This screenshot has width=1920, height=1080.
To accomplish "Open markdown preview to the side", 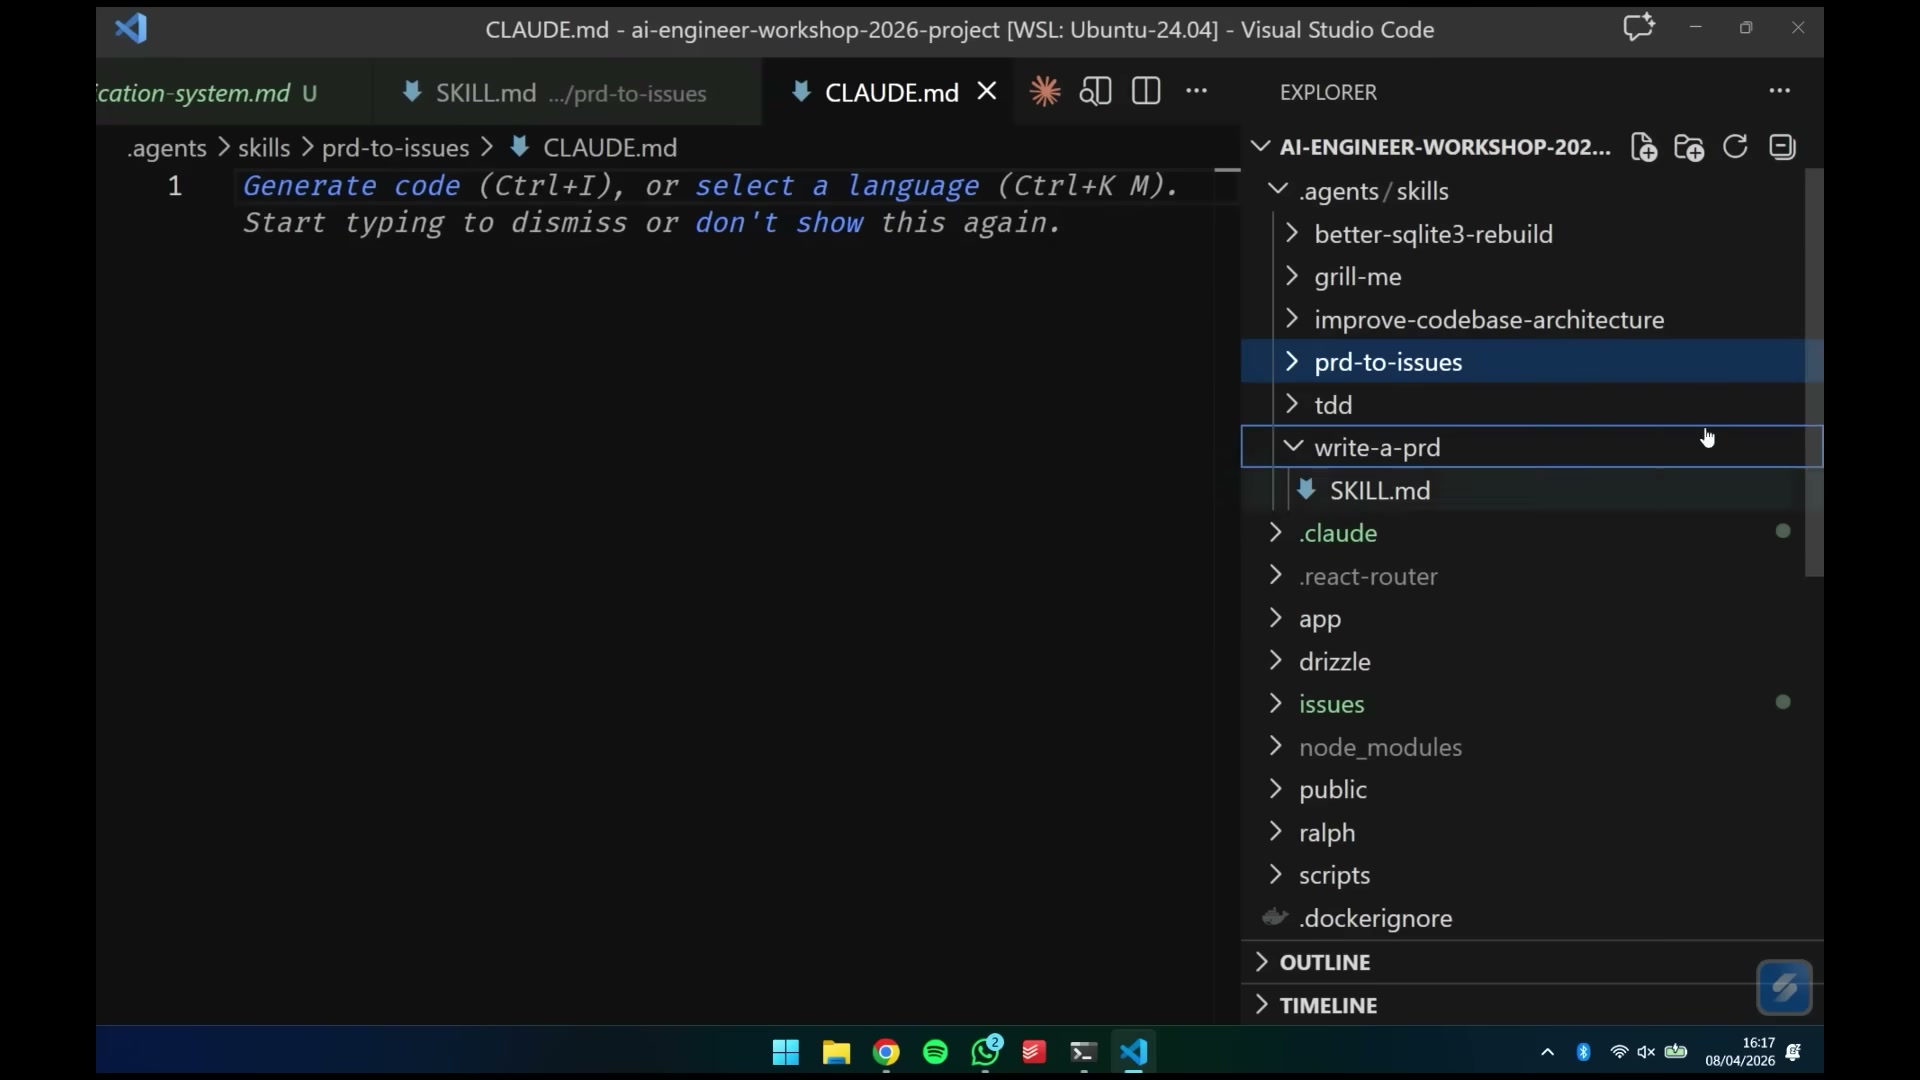I will [x=1095, y=92].
